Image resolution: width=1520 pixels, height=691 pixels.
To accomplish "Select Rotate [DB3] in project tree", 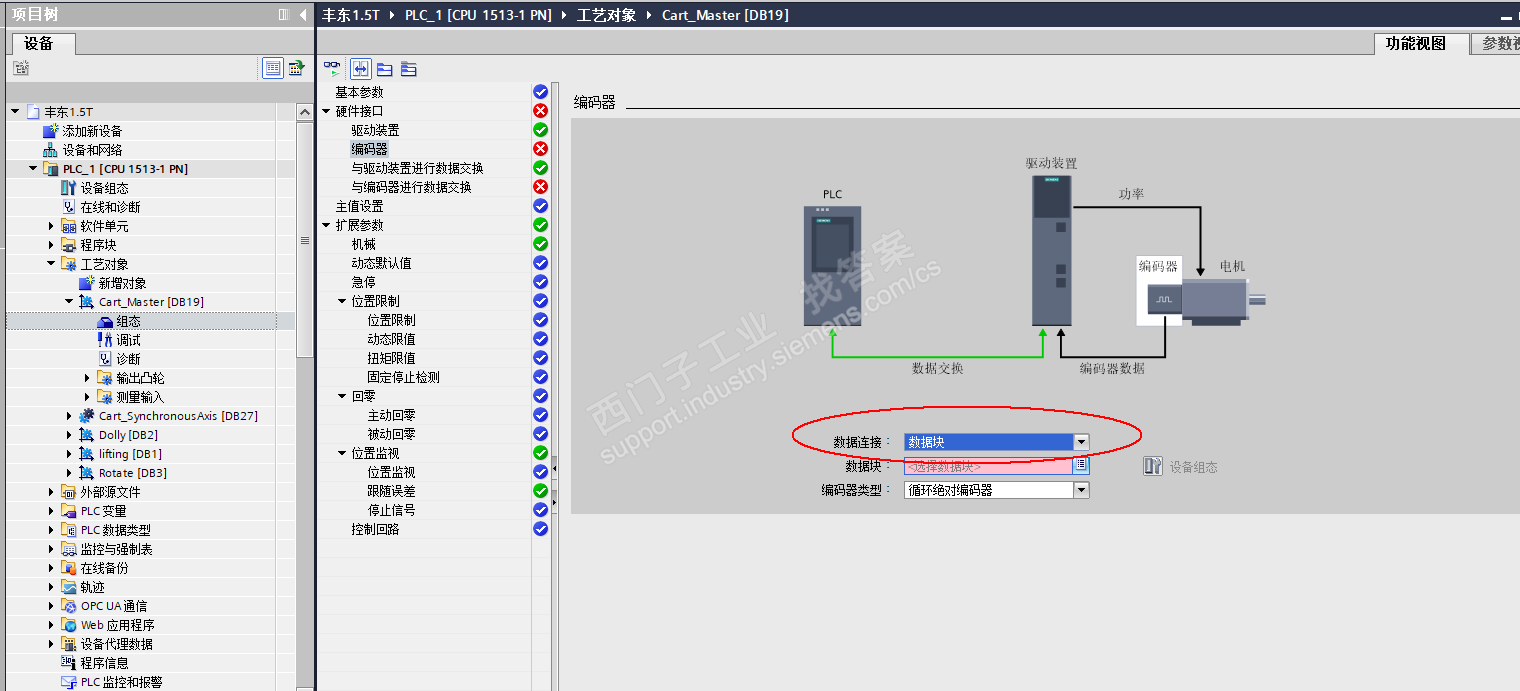I will tap(133, 473).
